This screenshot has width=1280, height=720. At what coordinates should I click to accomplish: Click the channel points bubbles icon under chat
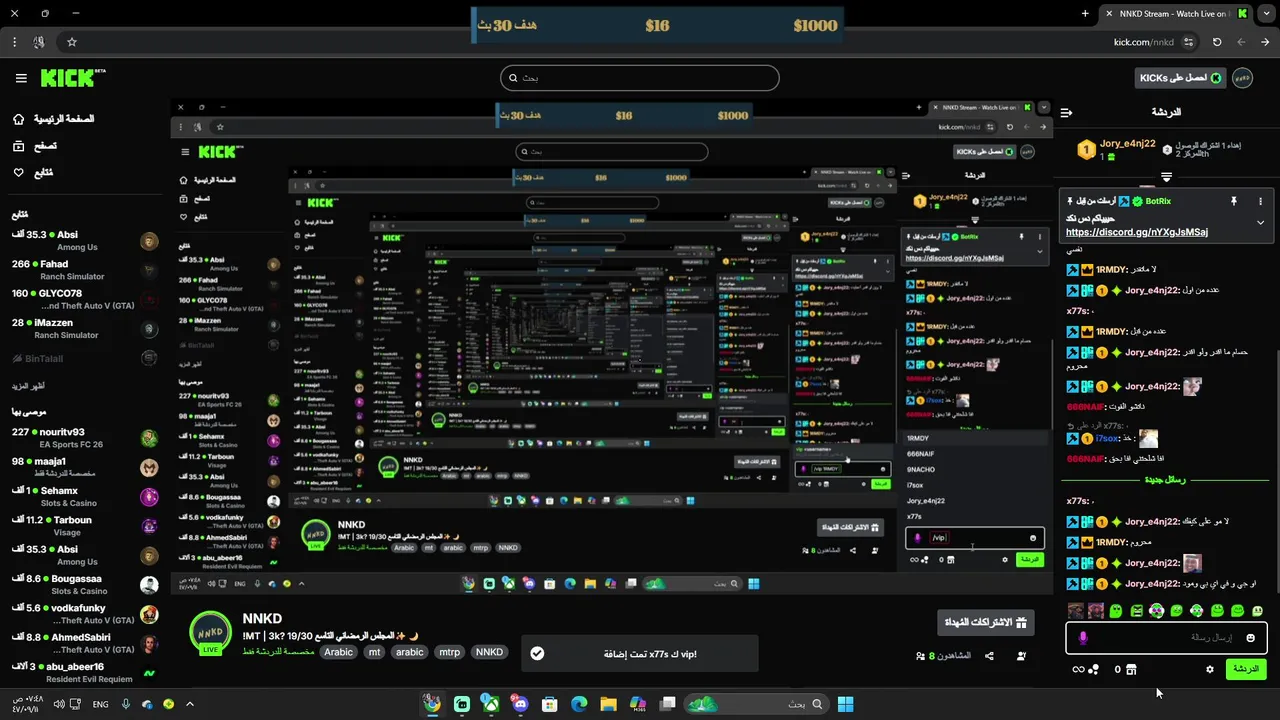pyautogui.click(x=1094, y=670)
